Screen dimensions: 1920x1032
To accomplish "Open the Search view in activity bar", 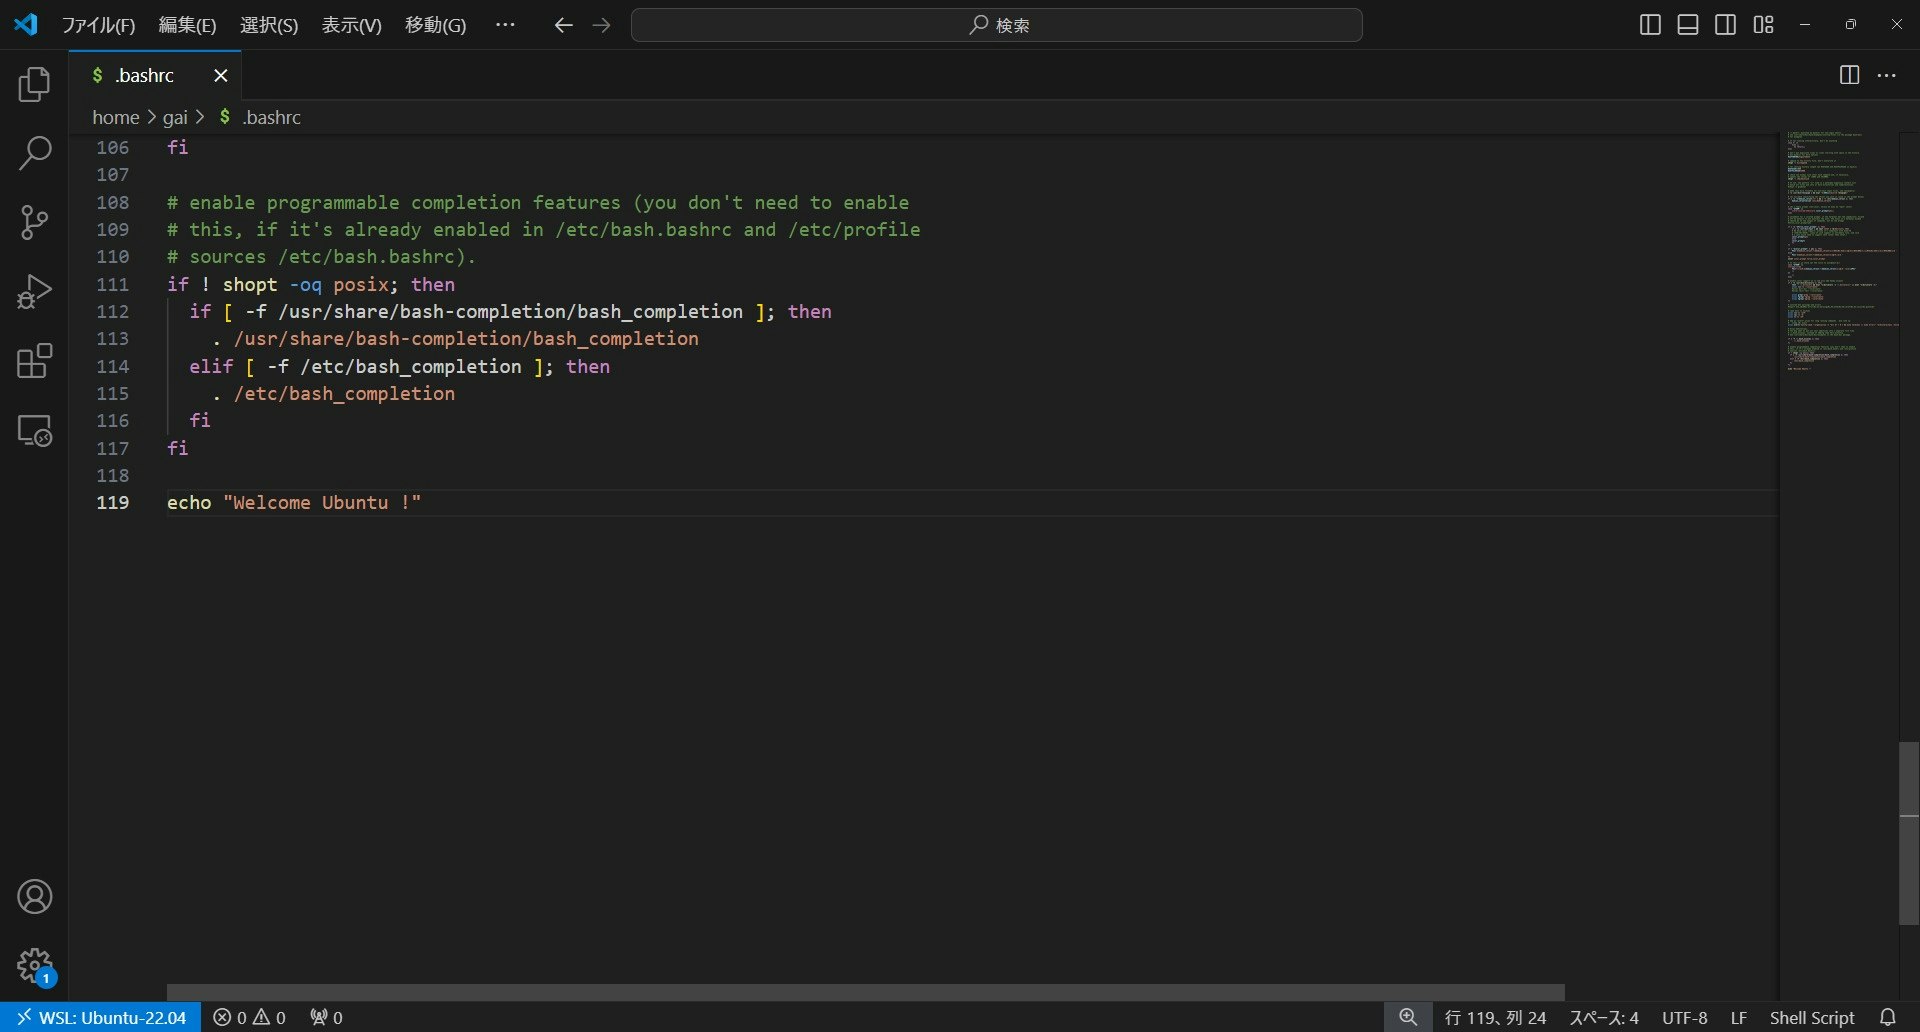I will (34, 153).
